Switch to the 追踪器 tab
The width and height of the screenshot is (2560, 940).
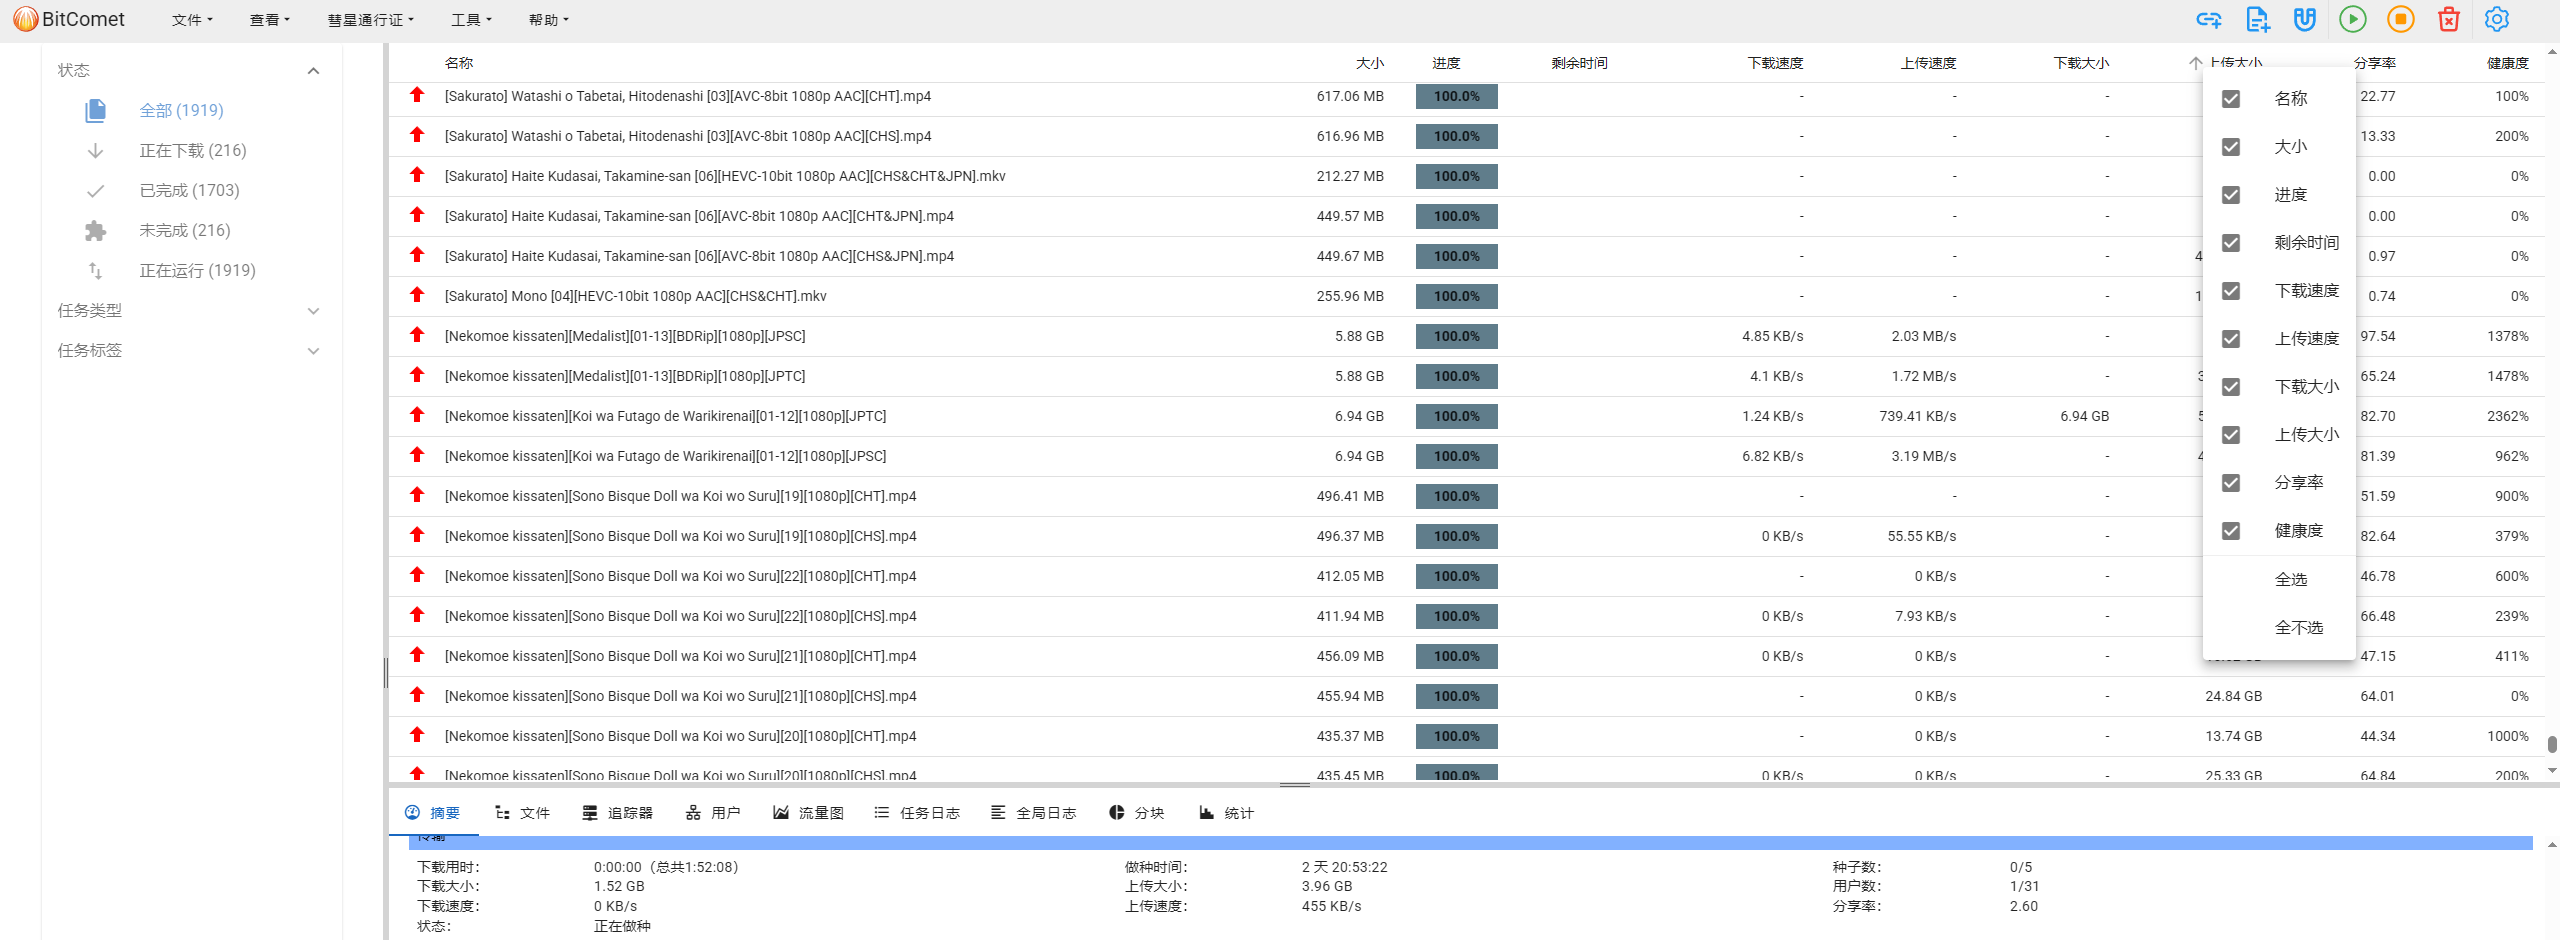click(x=618, y=813)
